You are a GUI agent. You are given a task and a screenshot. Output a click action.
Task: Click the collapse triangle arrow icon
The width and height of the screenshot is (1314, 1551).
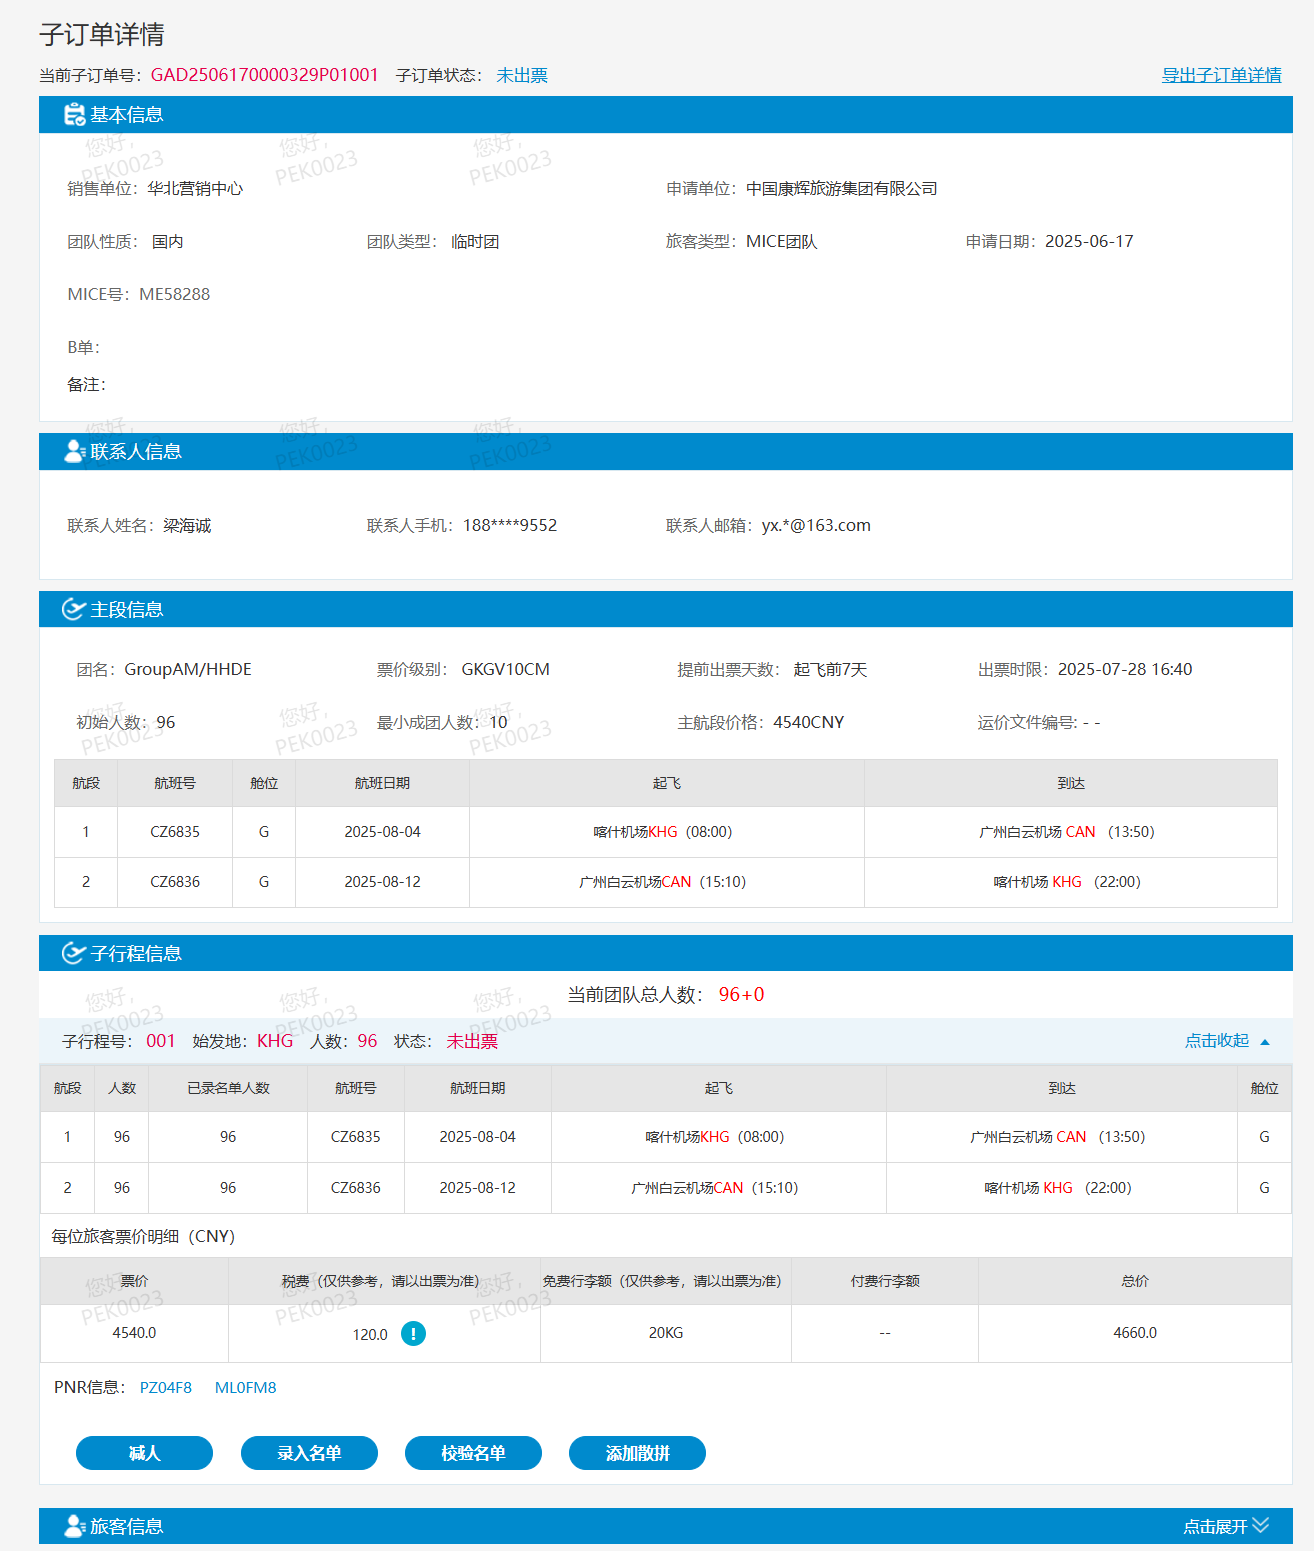pyautogui.click(x=1265, y=1042)
